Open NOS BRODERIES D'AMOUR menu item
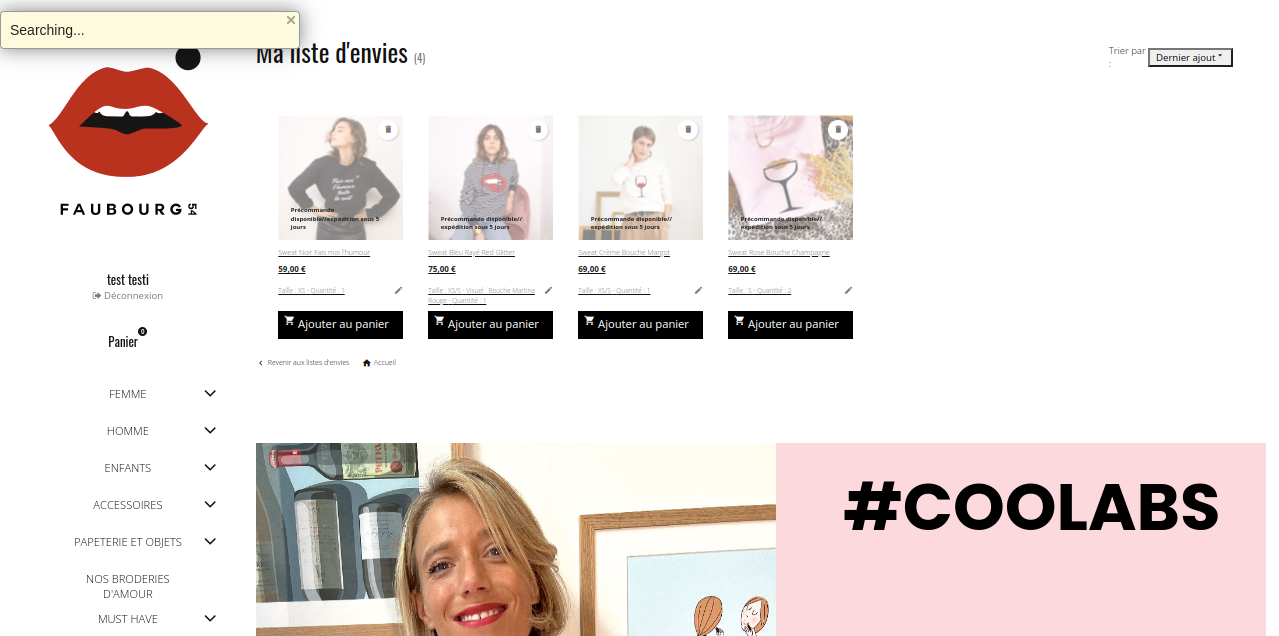The height and width of the screenshot is (636, 1279). point(128,586)
